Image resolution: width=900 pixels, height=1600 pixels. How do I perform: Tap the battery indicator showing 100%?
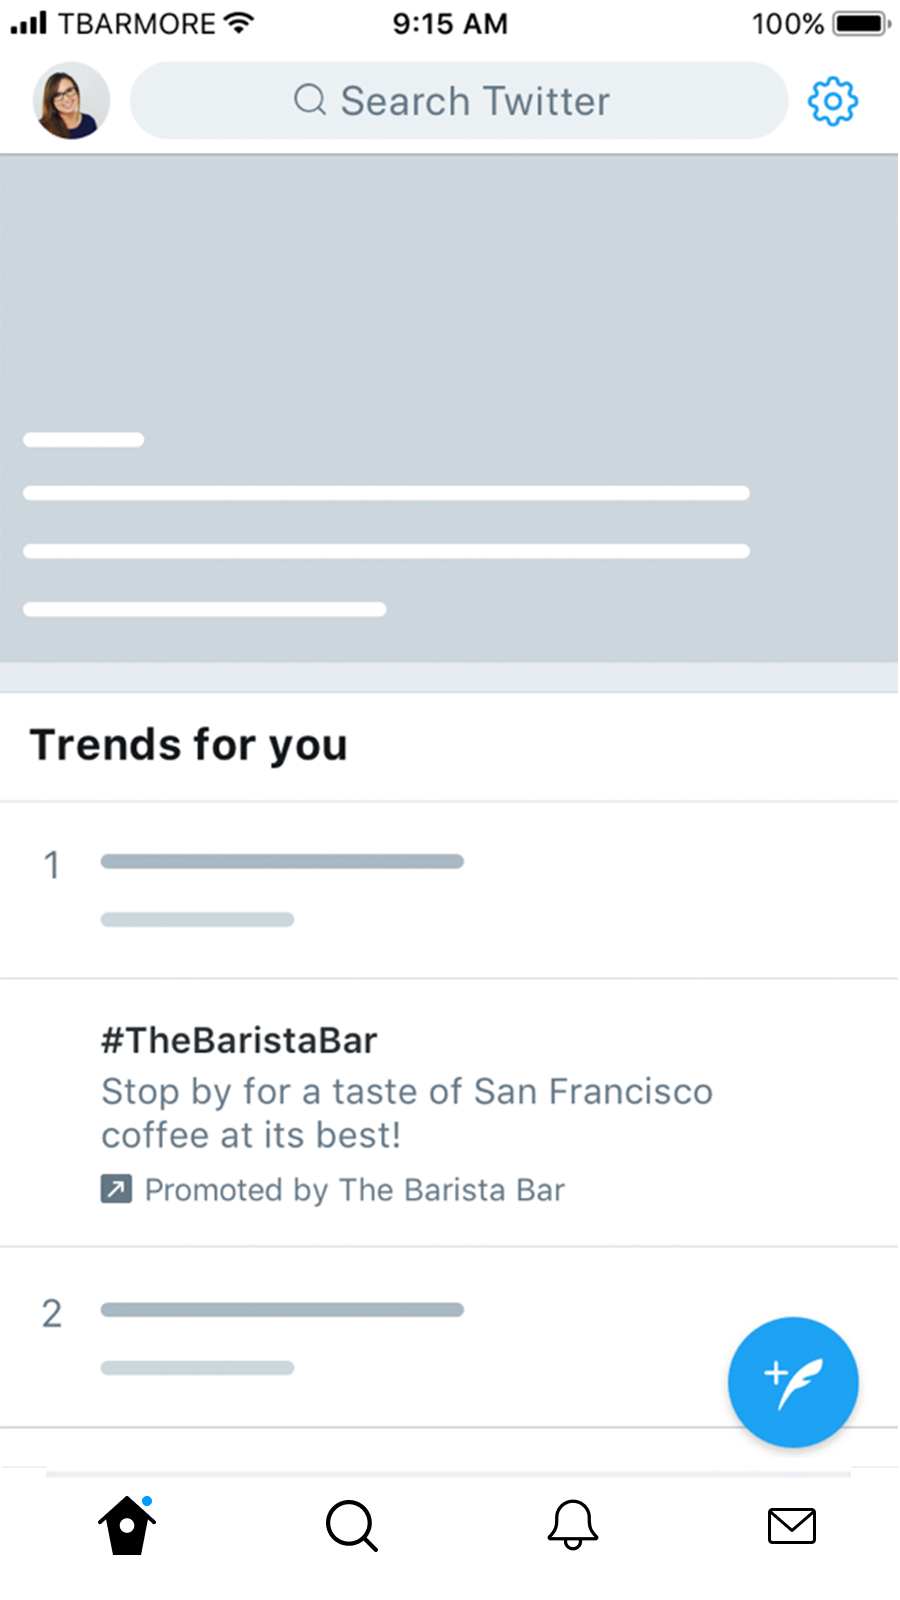pyautogui.click(x=855, y=22)
